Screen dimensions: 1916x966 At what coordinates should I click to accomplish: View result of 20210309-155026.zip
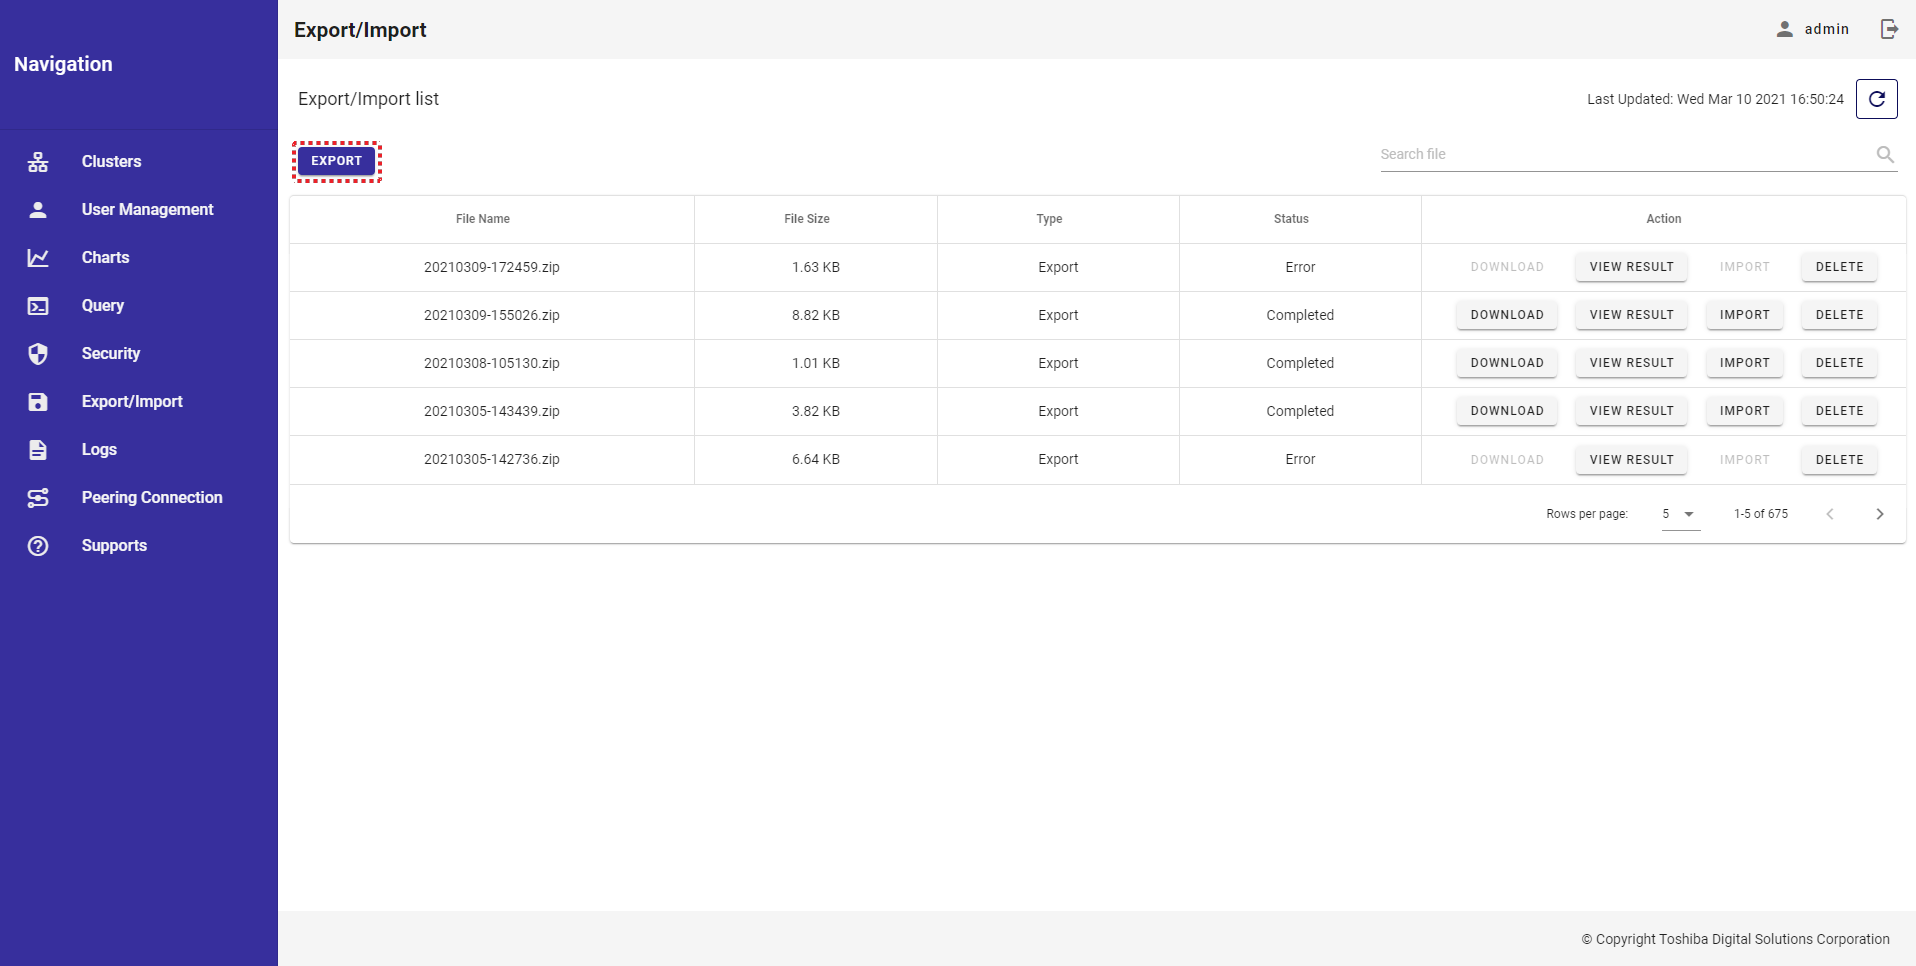1631,315
